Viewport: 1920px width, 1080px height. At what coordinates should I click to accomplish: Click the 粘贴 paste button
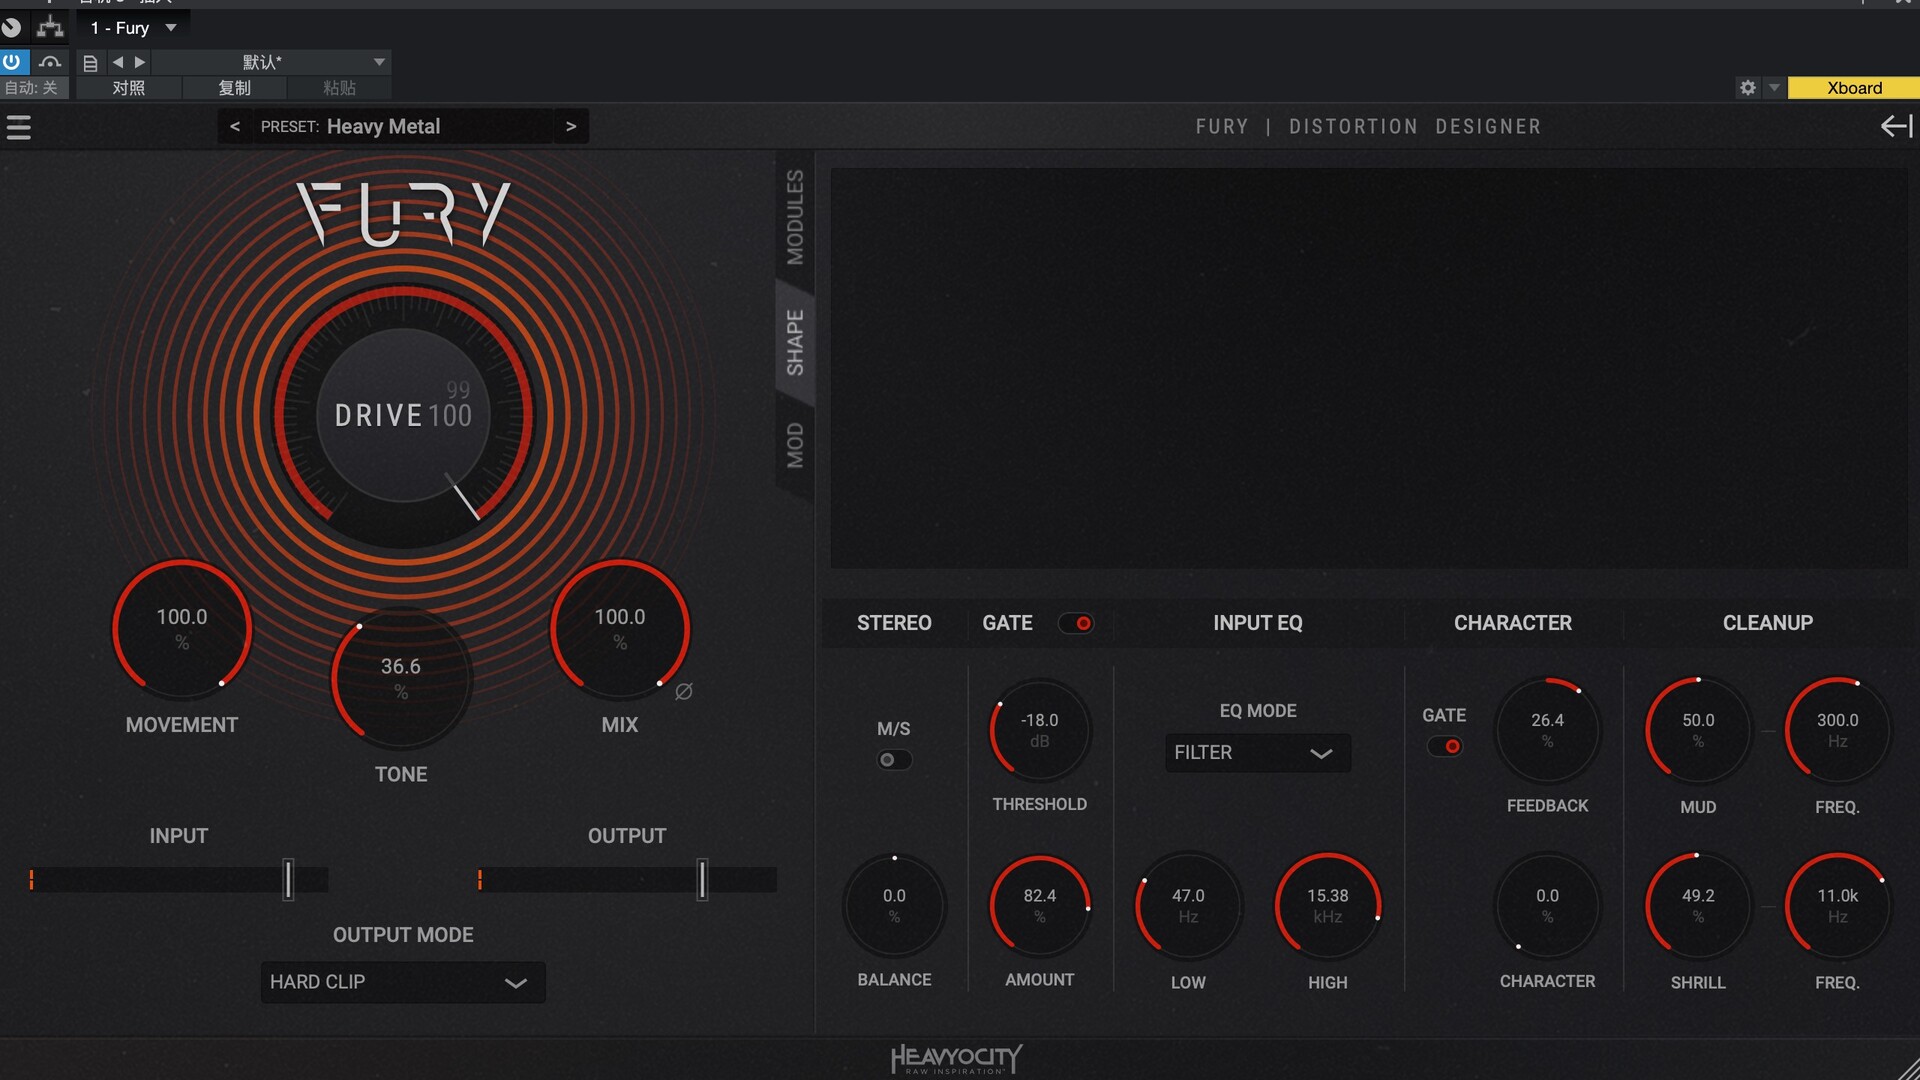point(339,88)
